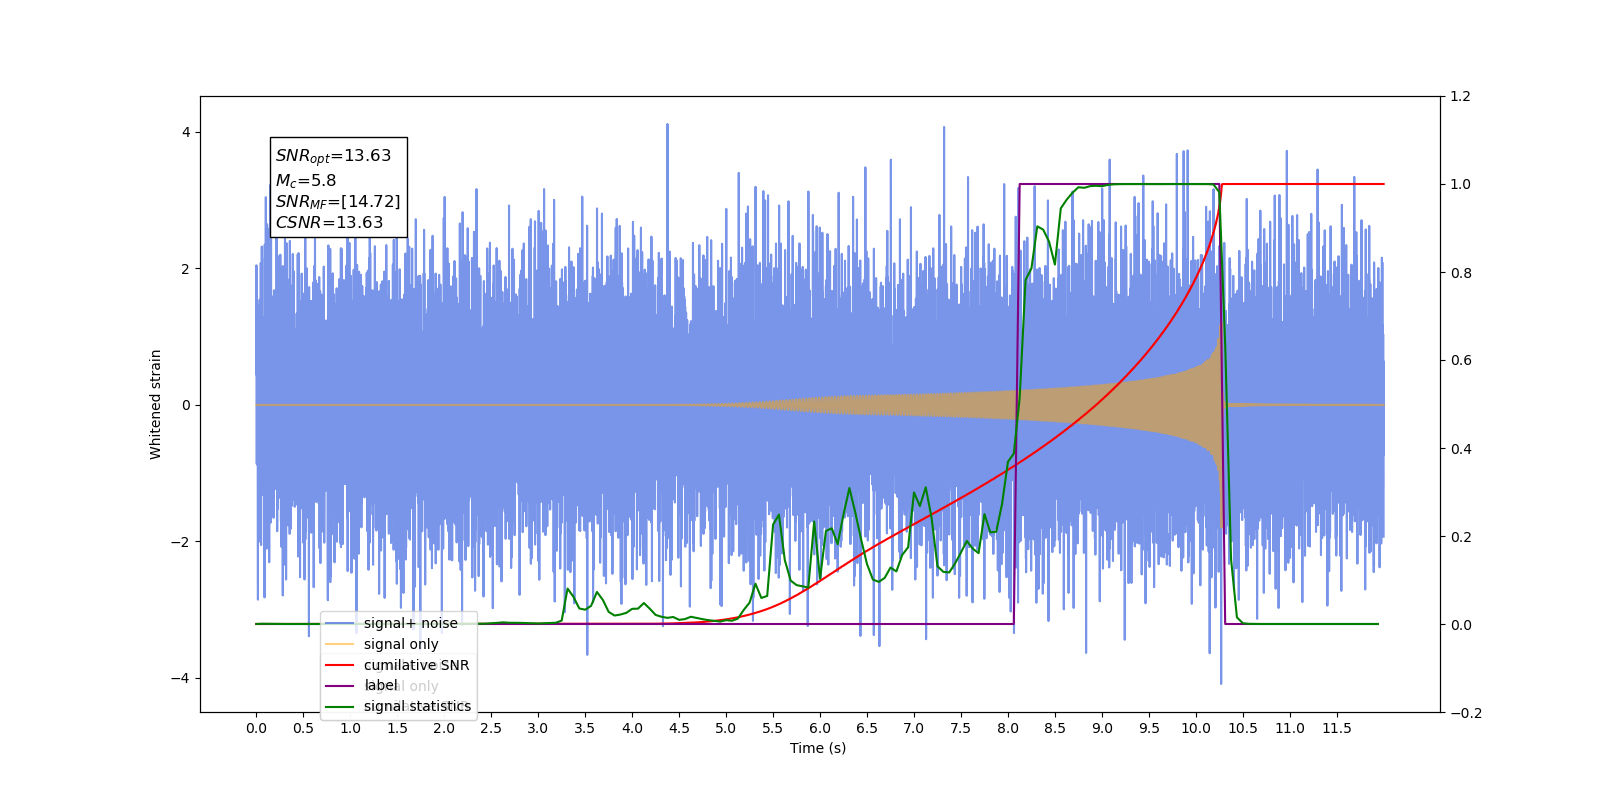Click the 'Whitened strain' y-axis label
The image size is (1600, 800).
click(x=155, y=404)
